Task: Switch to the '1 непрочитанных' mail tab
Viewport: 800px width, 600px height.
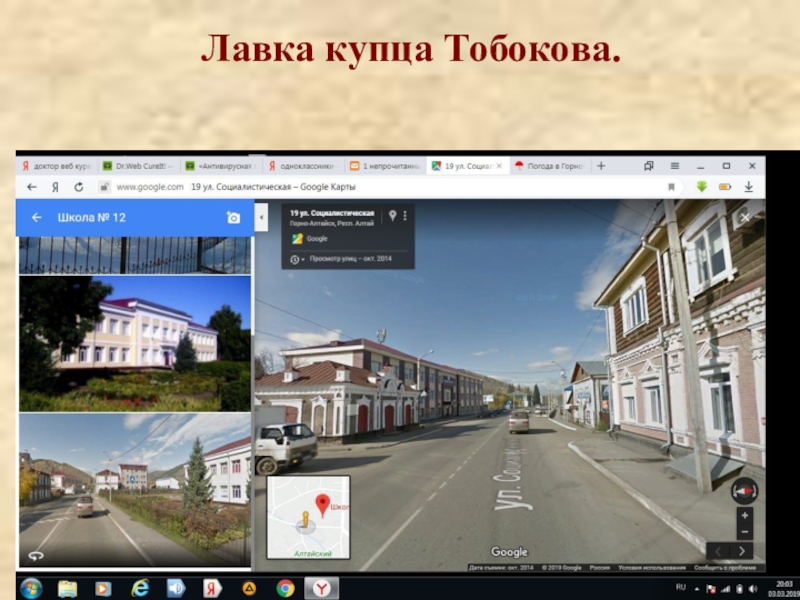Action: (385, 166)
